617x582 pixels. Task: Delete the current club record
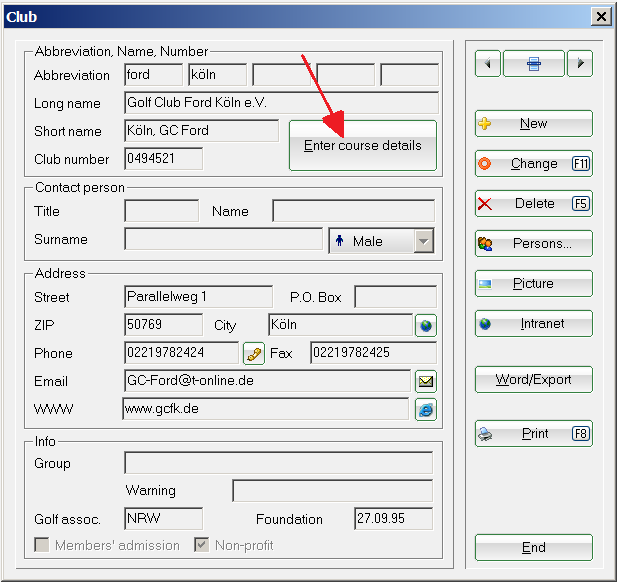point(534,203)
